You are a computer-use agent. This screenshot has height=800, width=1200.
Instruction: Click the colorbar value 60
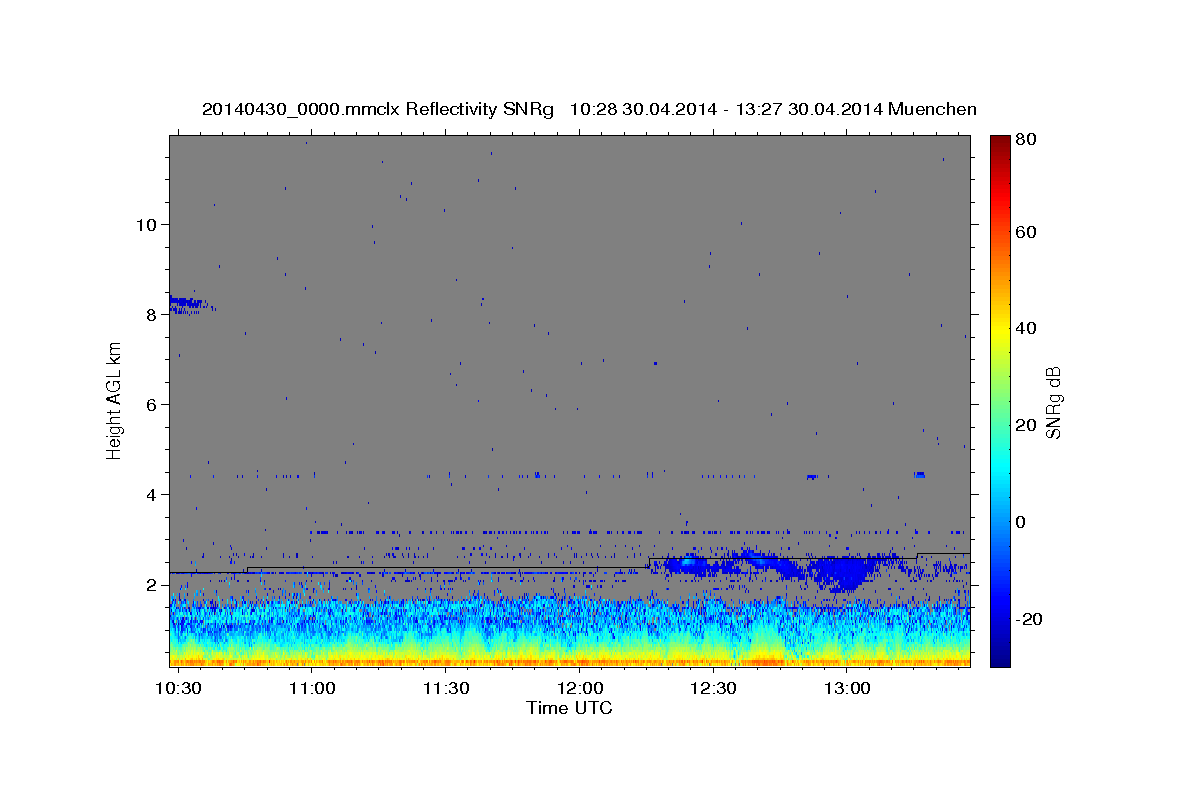(x=1028, y=232)
